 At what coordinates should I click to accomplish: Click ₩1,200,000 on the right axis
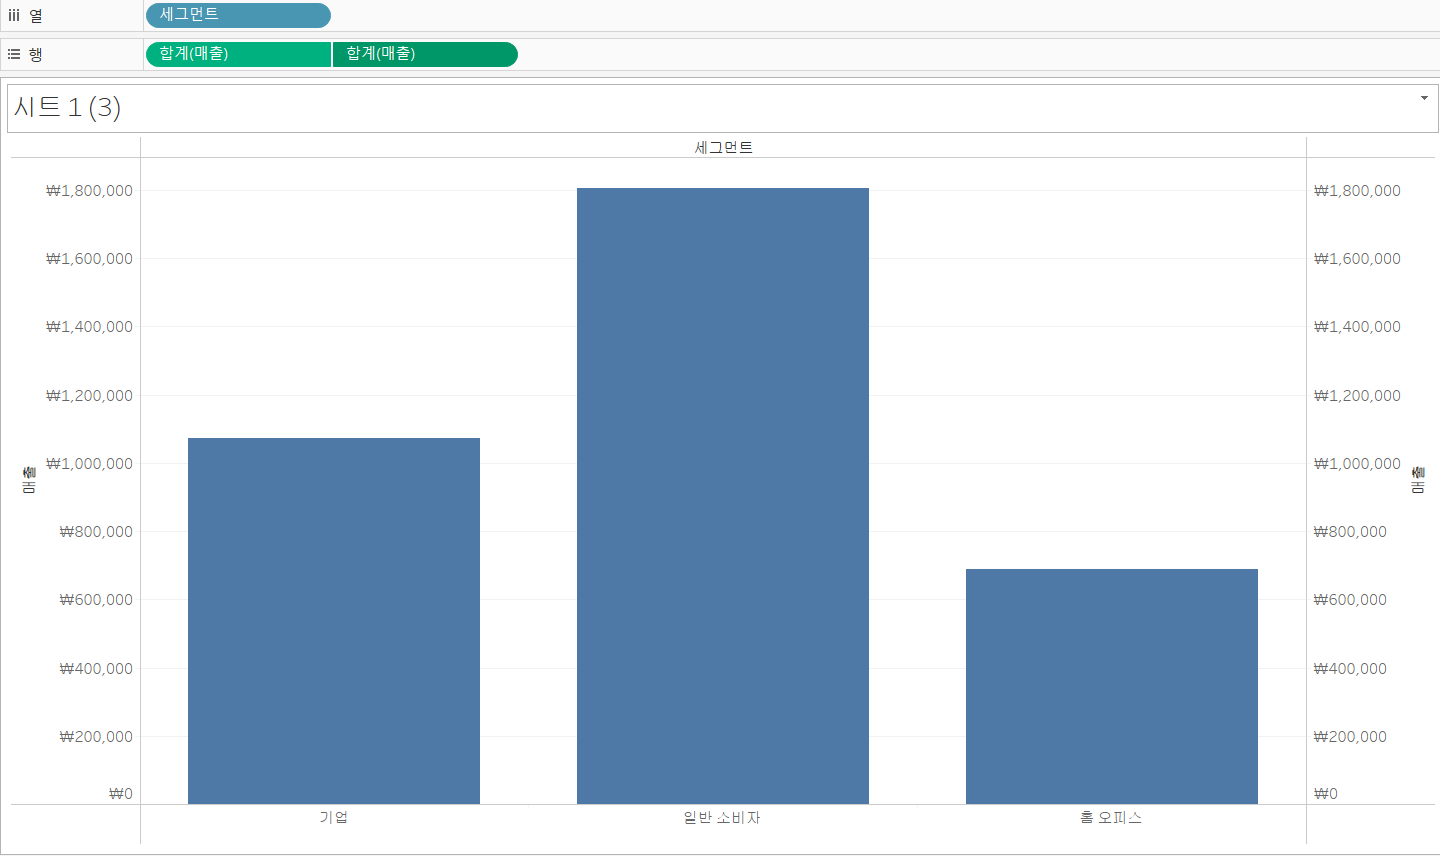click(x=1357, y=395)
